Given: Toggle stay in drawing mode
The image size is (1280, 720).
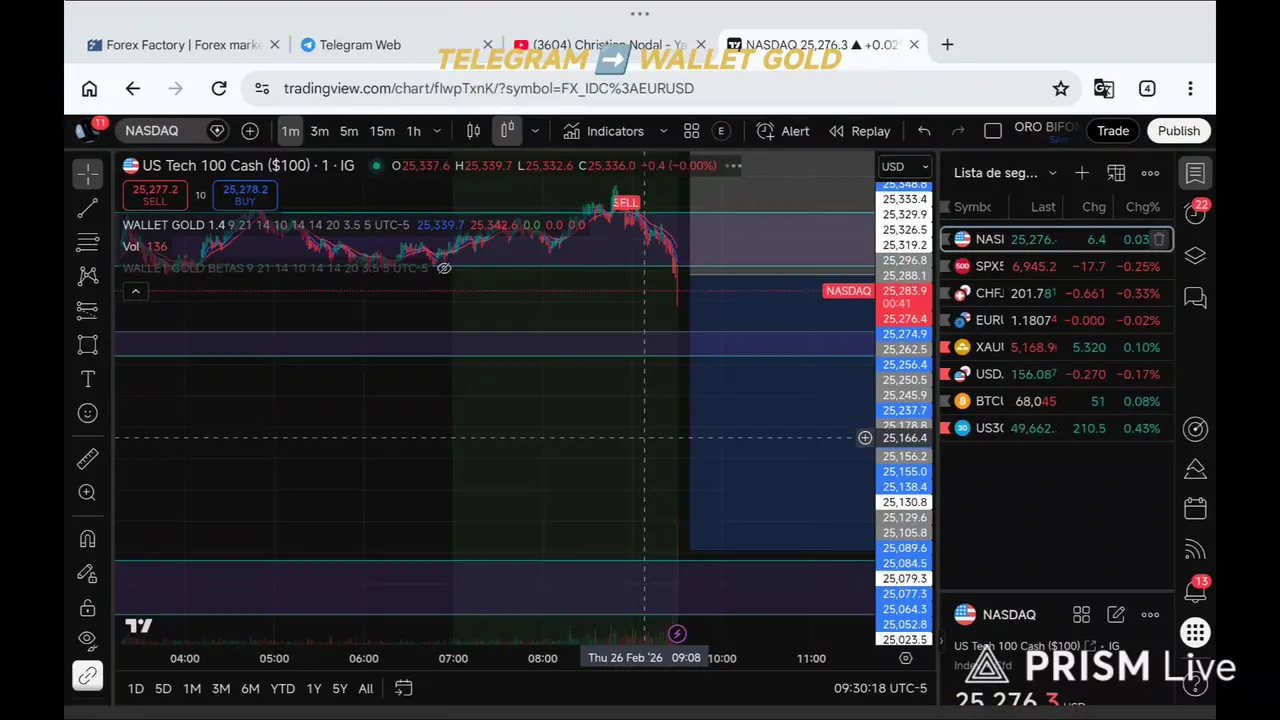Looking at the screenshot, I should (88, 573).
